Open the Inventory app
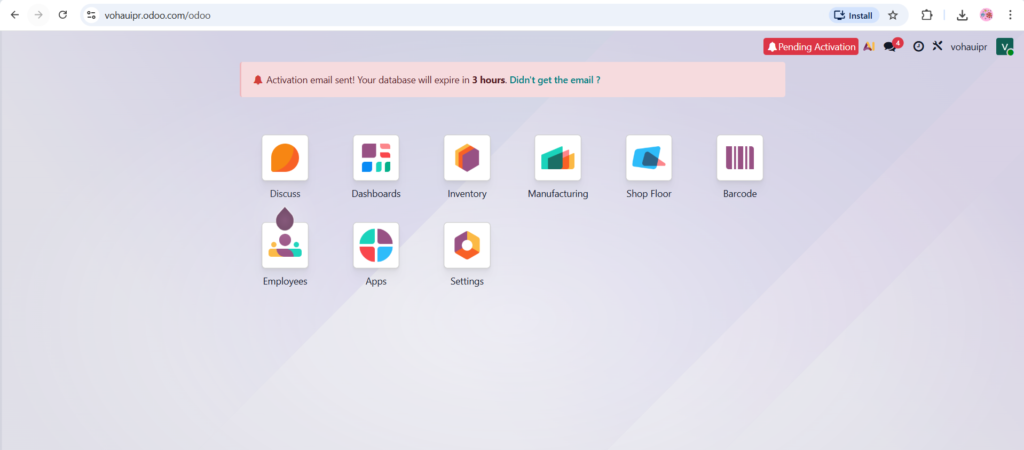The width and height of the screenshot is (1024, 450). [467, 158]
